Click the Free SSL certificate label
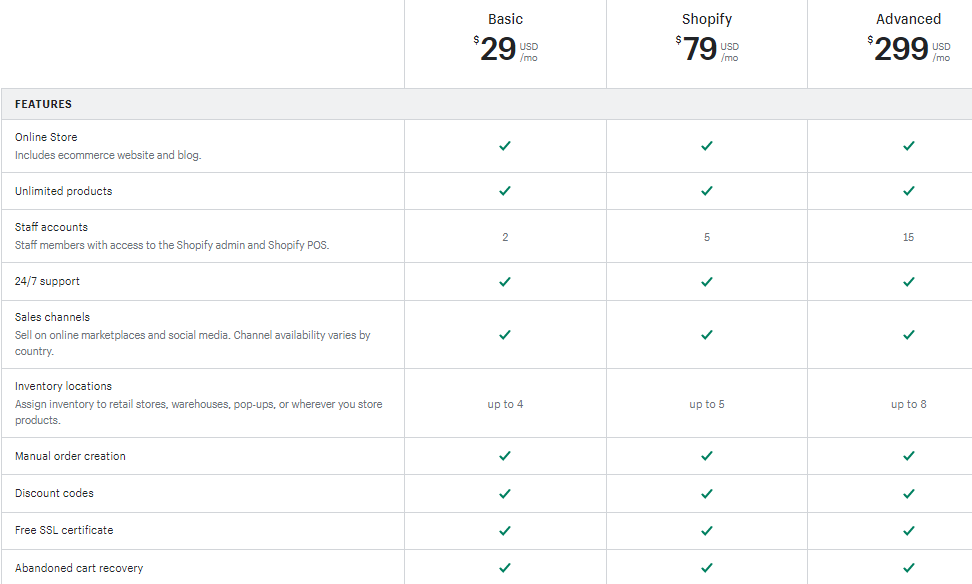 pyautogui.click(x=64, y=530)
